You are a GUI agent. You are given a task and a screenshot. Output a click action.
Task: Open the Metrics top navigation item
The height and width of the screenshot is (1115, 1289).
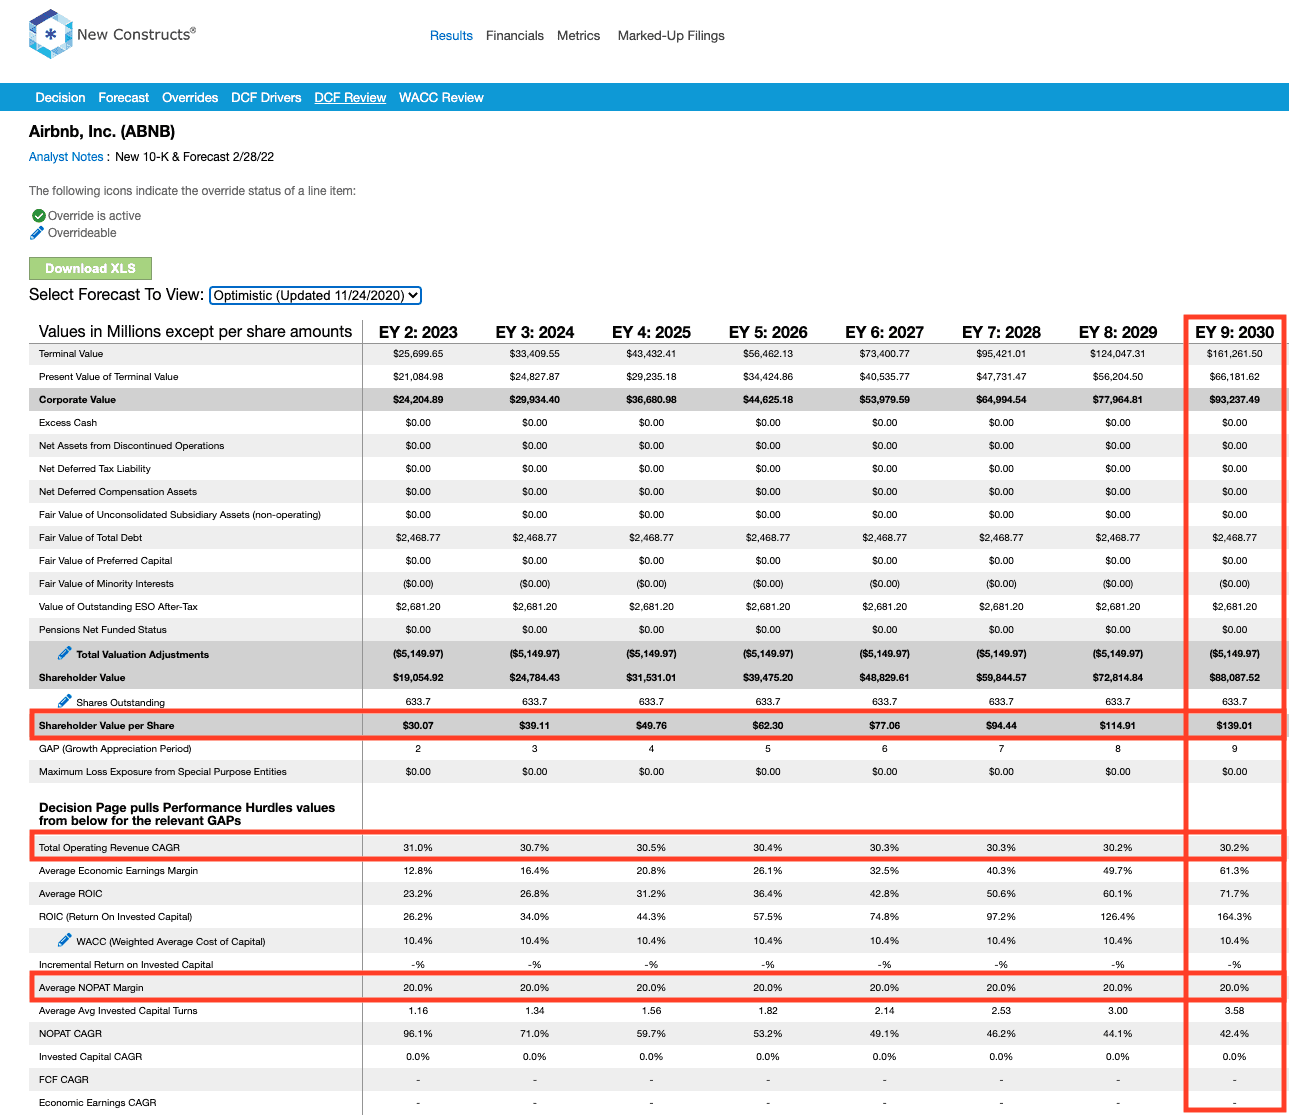tap(579, 35)
